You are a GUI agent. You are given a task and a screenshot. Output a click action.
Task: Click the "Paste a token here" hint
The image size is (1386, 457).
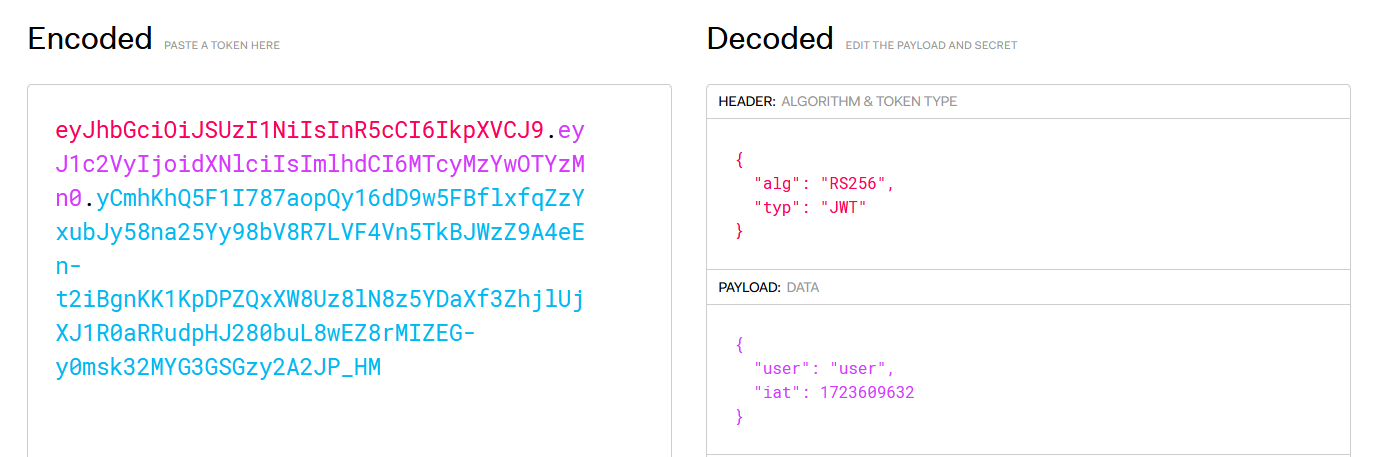pyautogui.click(x=222, y=45)
